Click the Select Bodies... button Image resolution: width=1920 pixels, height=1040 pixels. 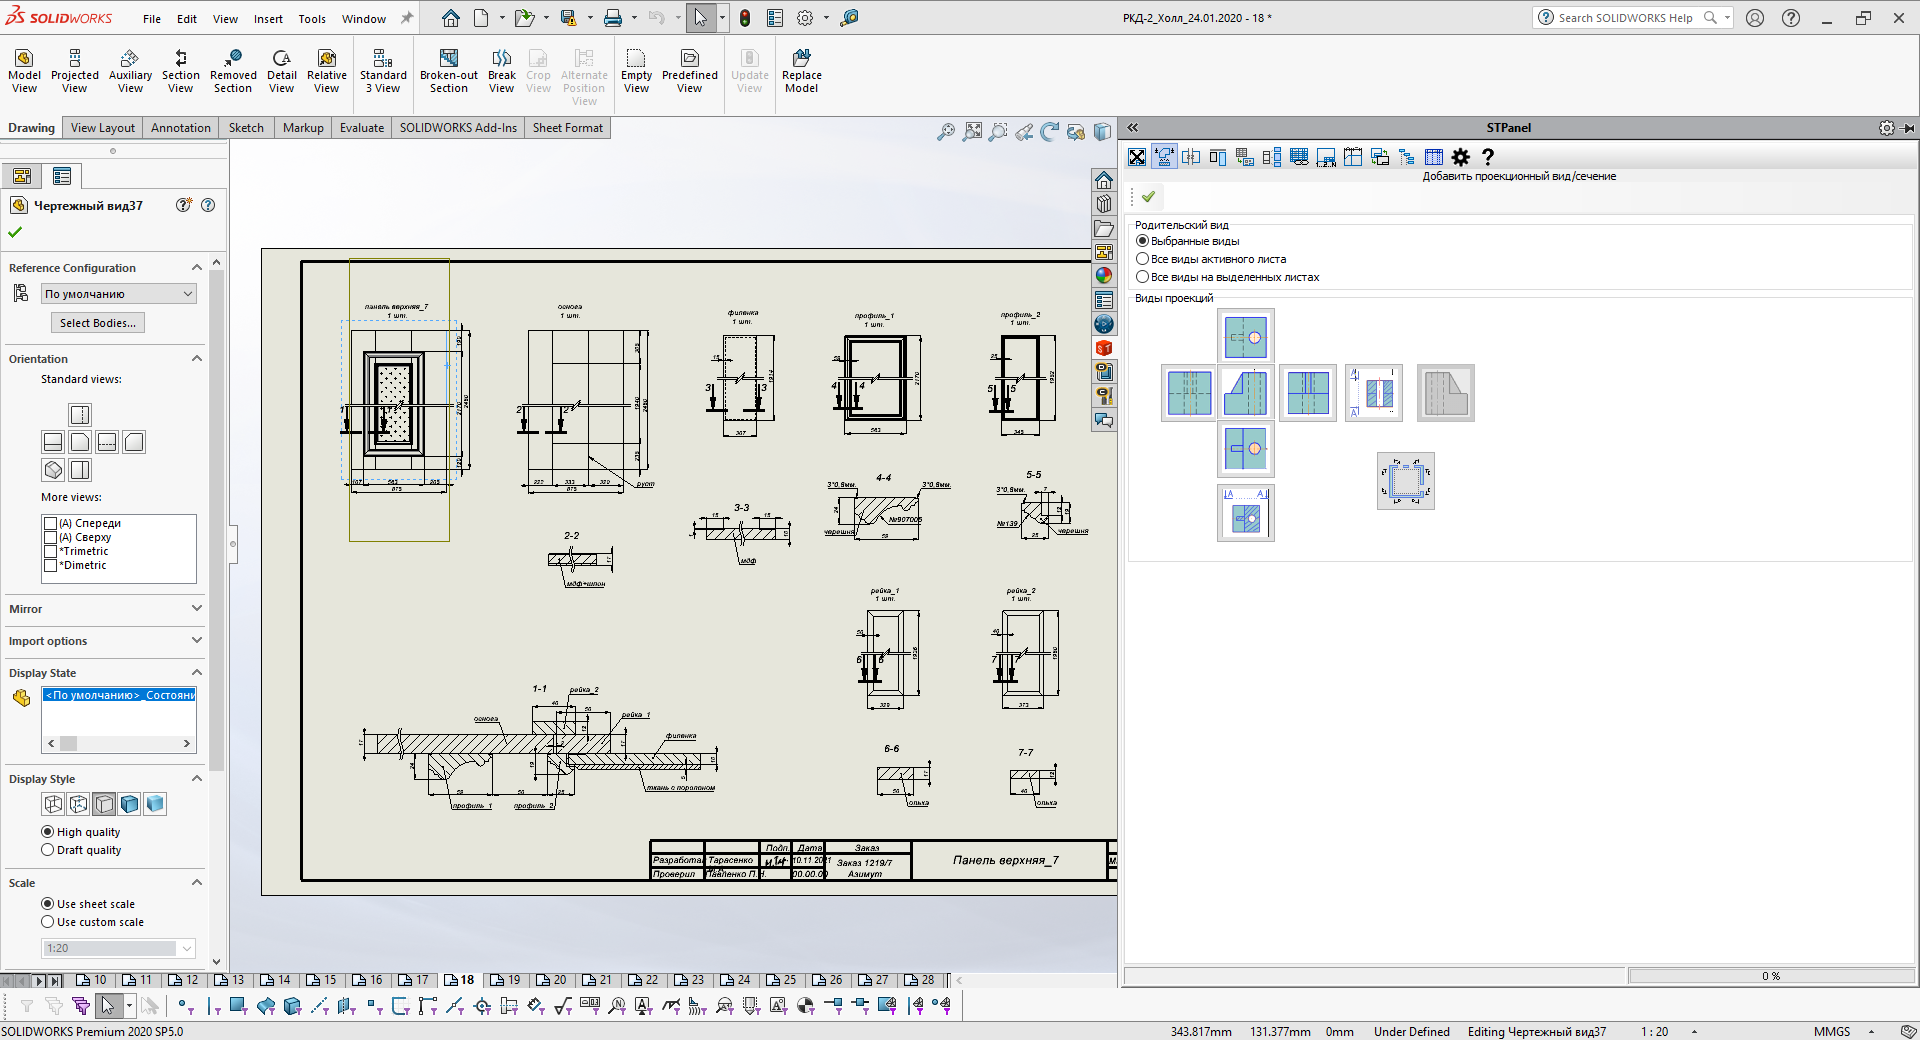click(98, 323)
